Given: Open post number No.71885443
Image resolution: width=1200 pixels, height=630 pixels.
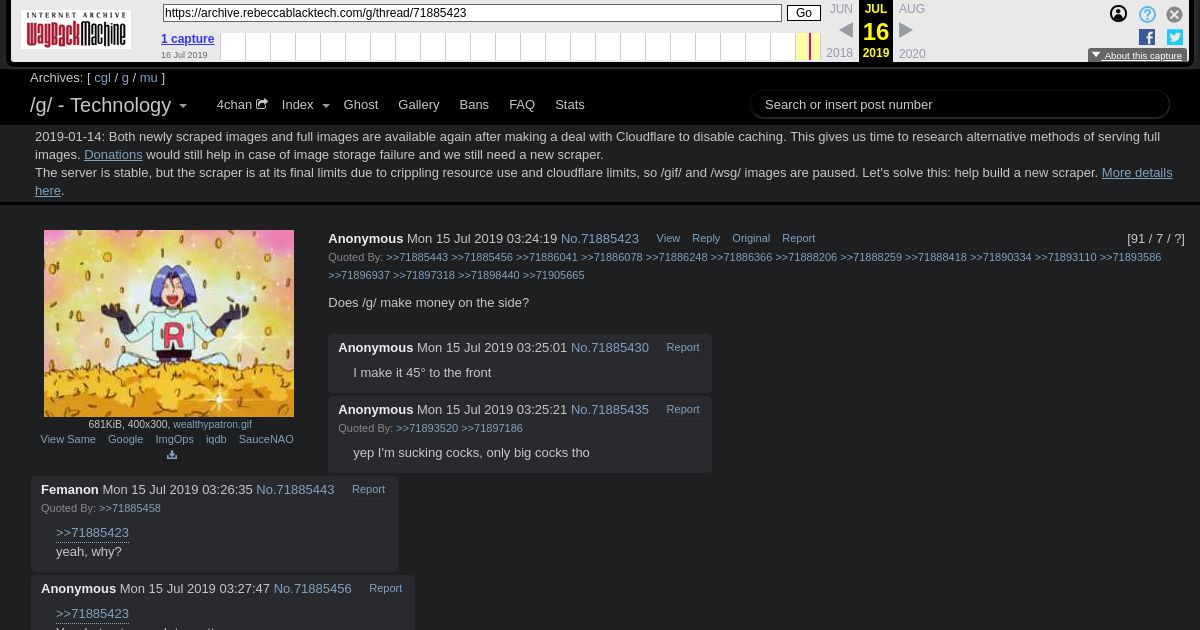Looking at the screenshot, I should coord(295,489).
